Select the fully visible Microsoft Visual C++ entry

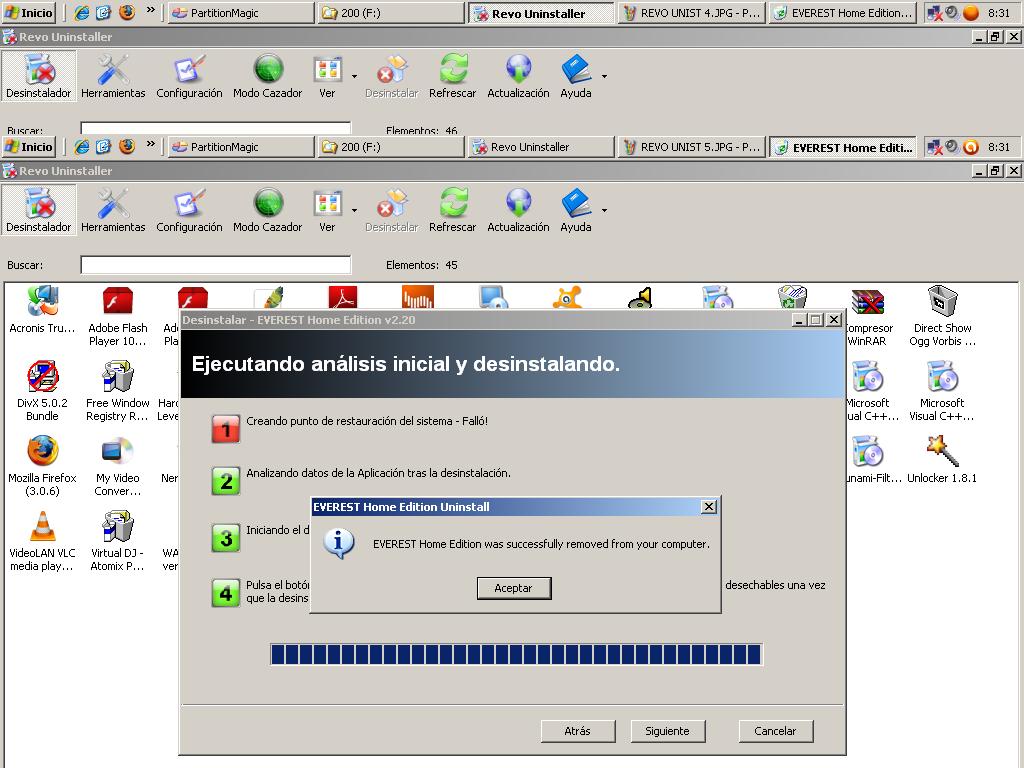pos(942,392)
